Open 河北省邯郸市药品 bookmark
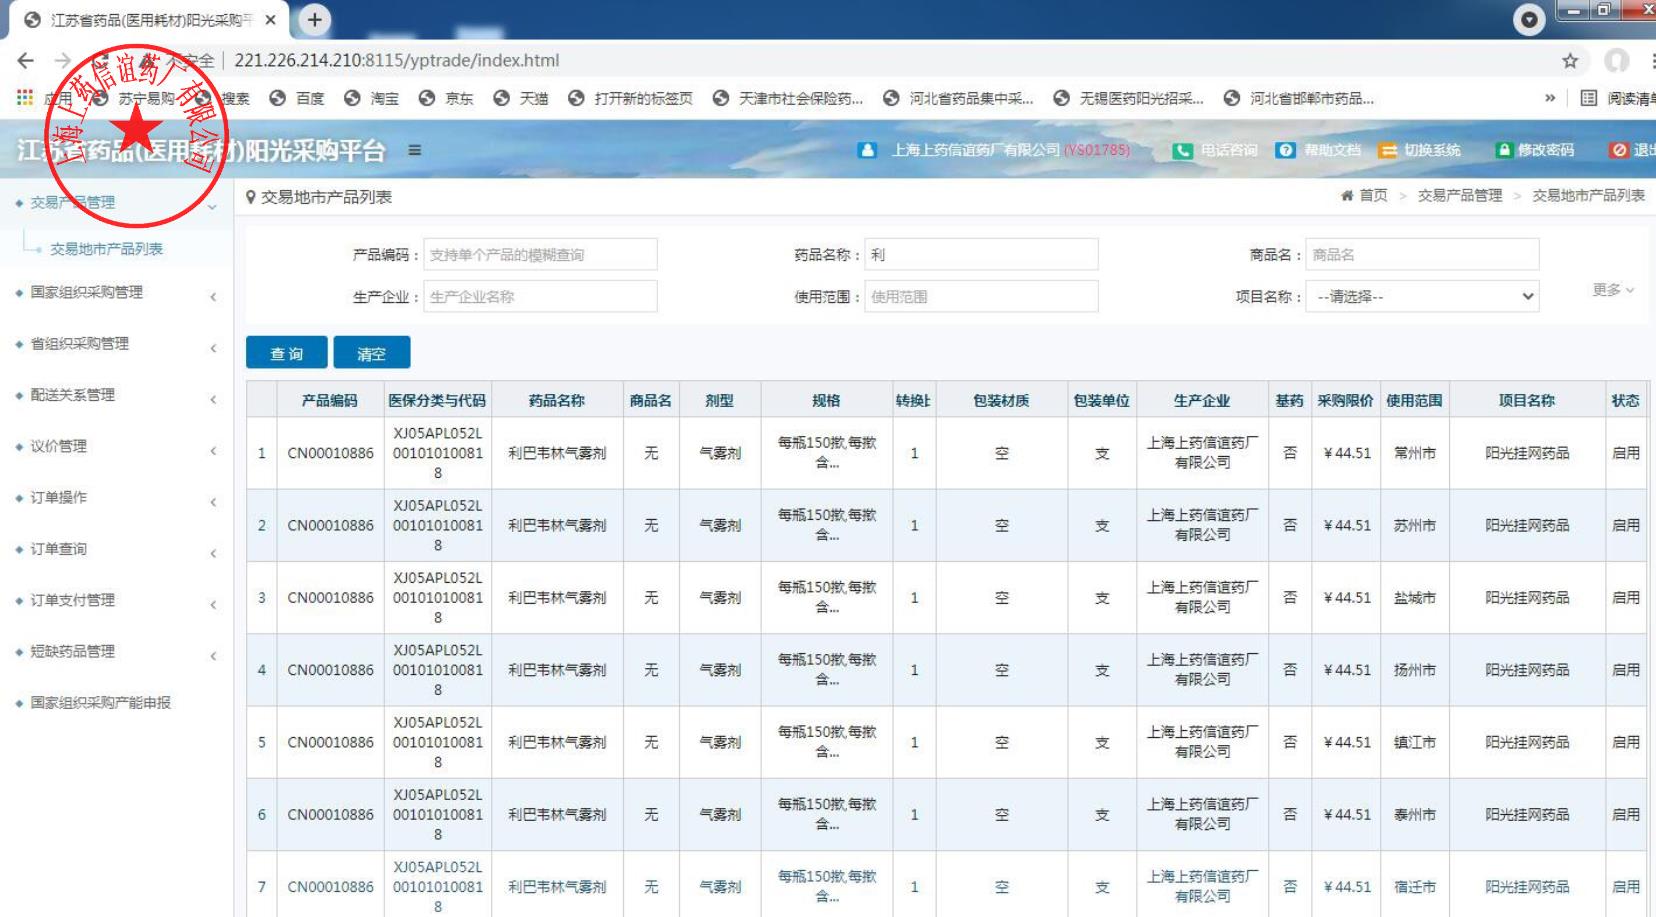 pyautogui.click(x=1299, y=98)
